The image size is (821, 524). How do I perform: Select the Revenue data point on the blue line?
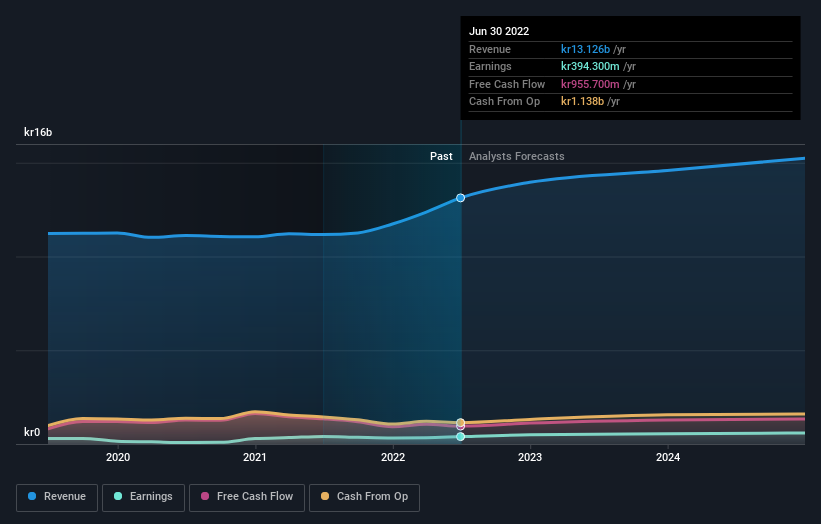click(460, 198)
